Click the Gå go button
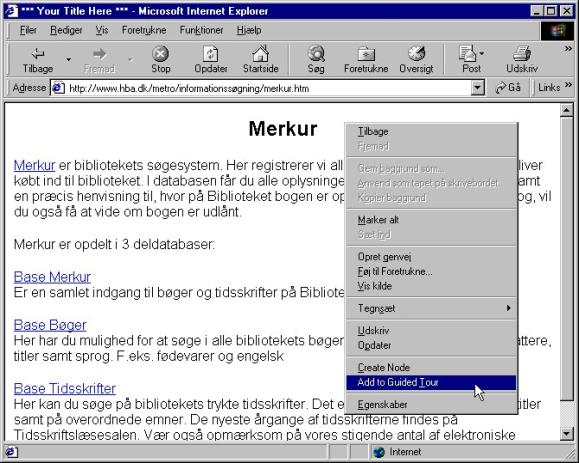Viewport: 579px width, 463px height. click(508, 88)
